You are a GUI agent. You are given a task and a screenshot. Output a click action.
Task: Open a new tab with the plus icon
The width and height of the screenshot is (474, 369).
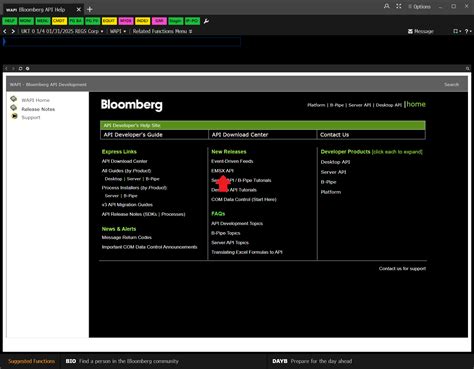89,9
